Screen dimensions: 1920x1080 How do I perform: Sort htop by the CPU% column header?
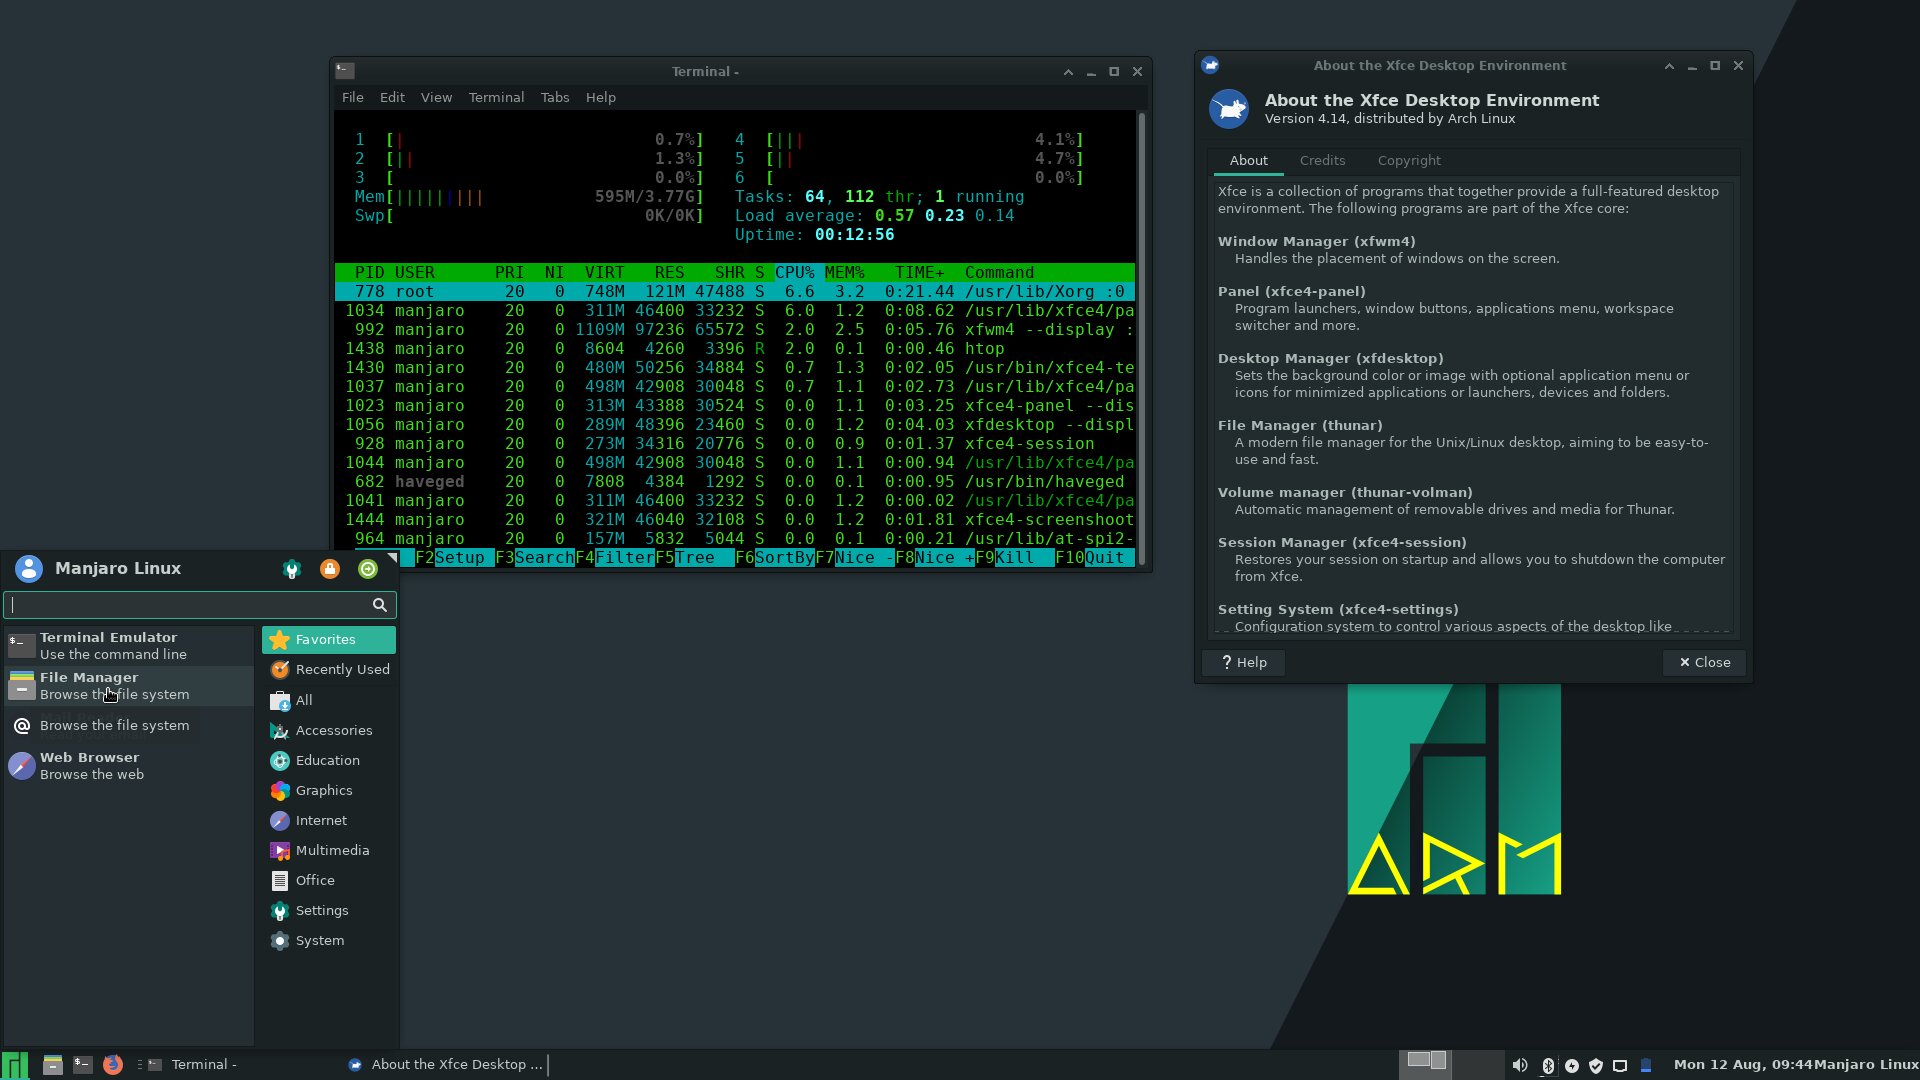point(795,273)
